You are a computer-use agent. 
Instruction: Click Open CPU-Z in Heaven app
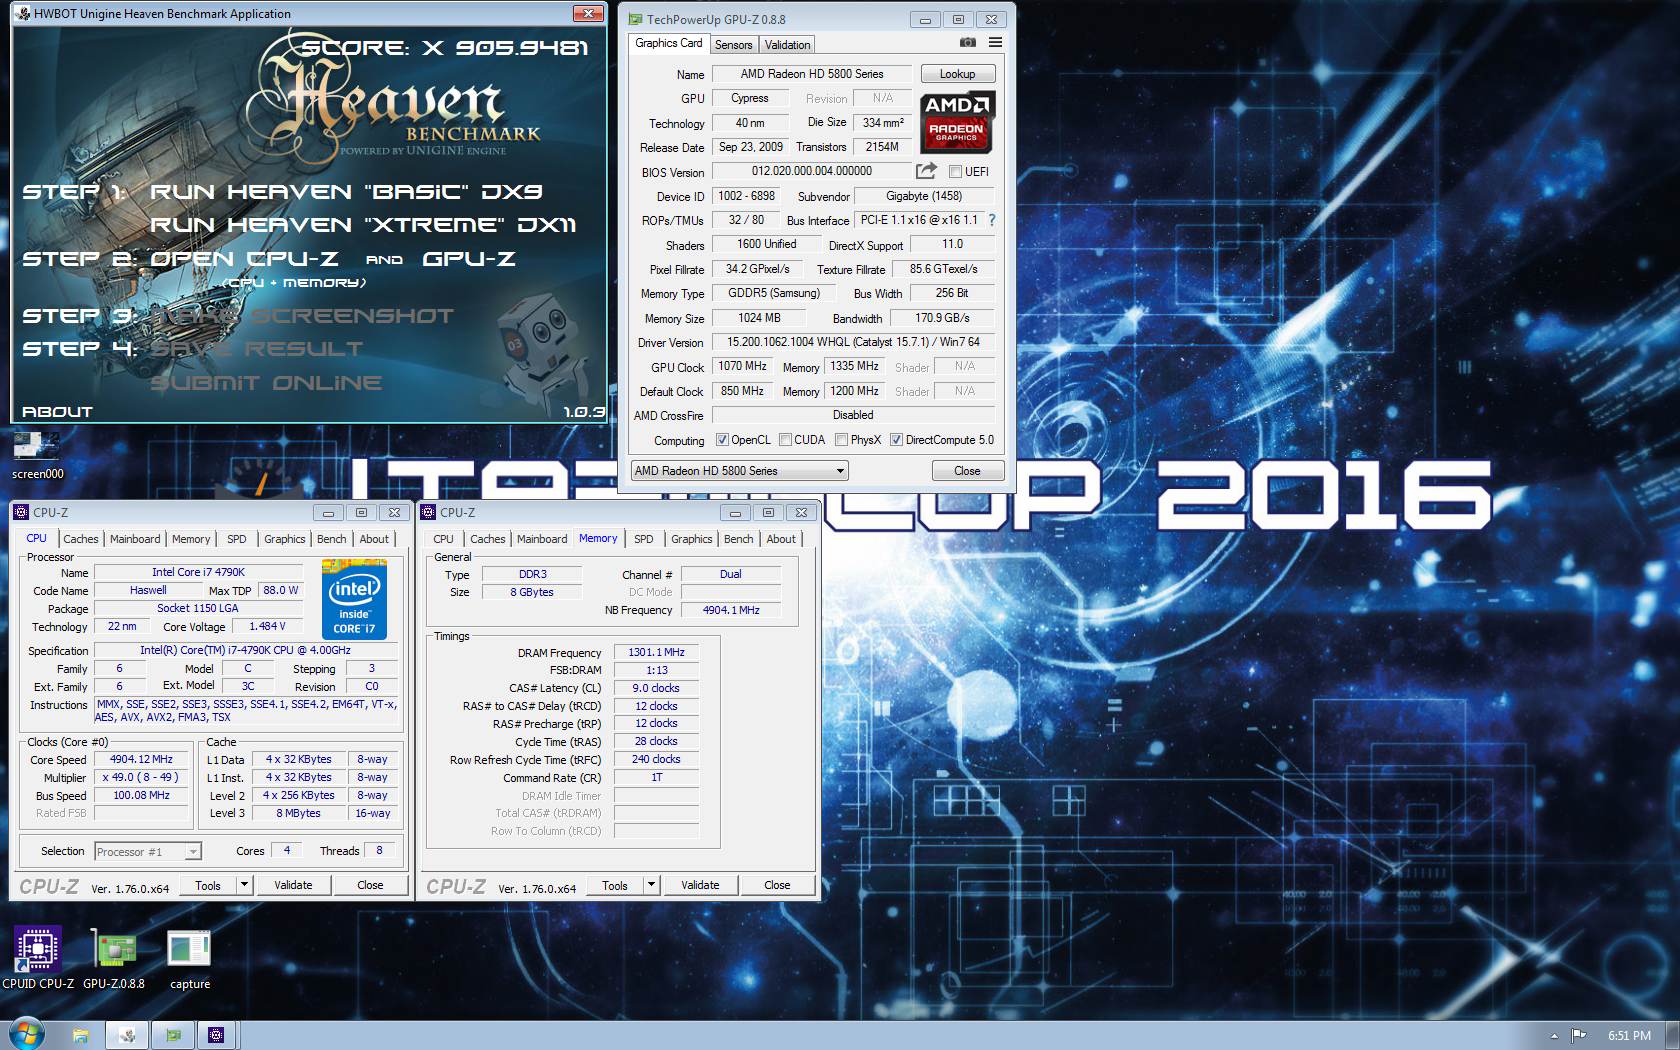click(x=244, y=258)
